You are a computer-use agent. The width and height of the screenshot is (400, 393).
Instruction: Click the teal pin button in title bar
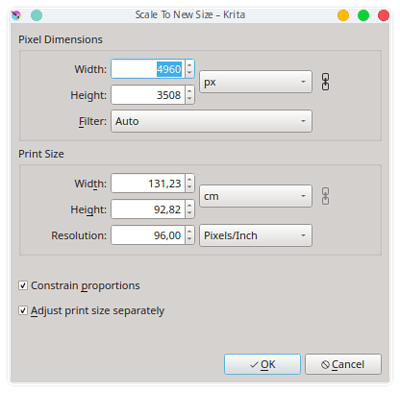pos(36,15)
